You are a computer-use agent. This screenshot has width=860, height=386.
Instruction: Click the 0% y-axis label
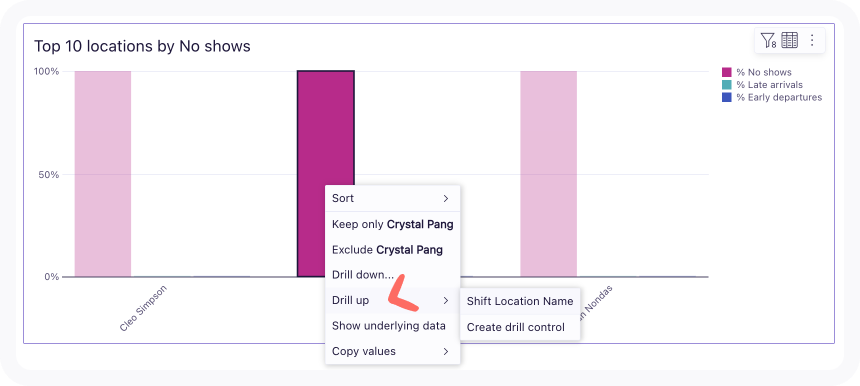53,277
